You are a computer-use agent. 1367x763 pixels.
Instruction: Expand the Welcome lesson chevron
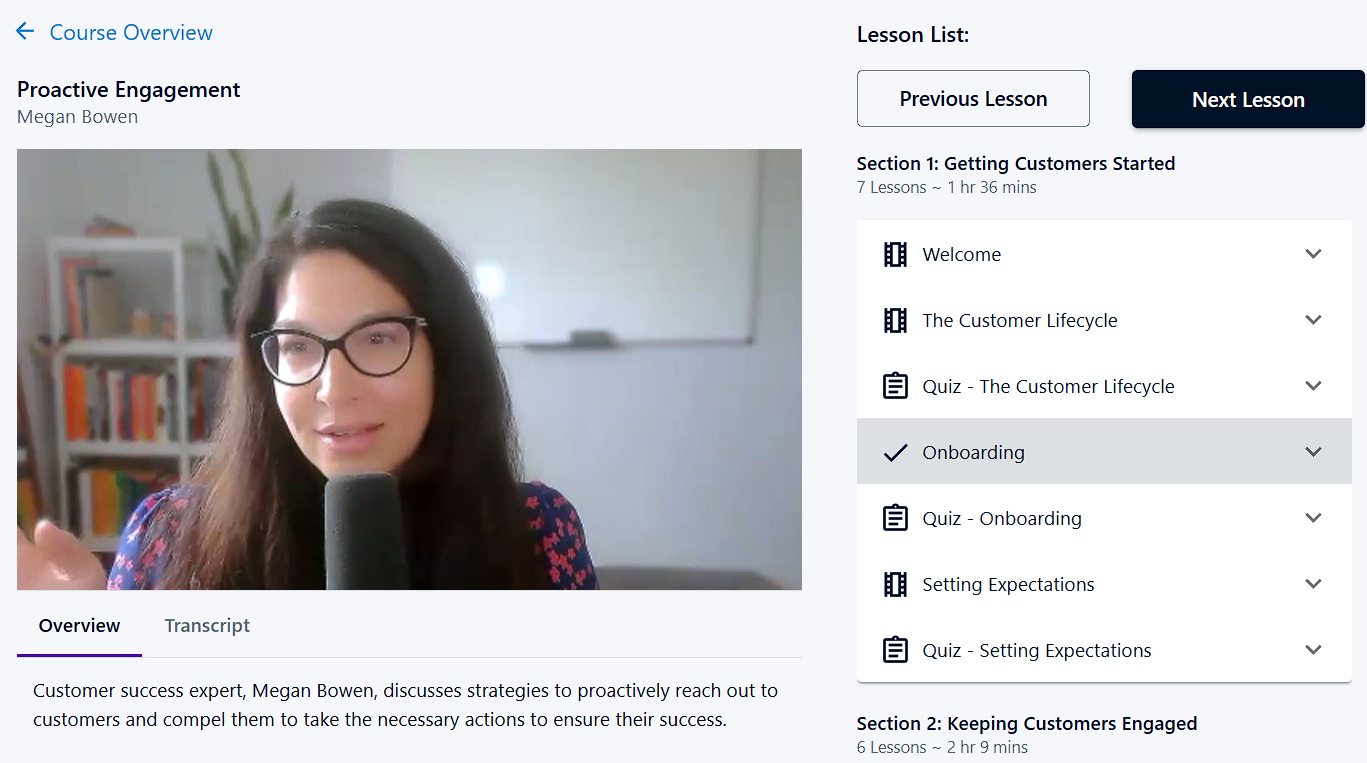(x=1313, y=254)
